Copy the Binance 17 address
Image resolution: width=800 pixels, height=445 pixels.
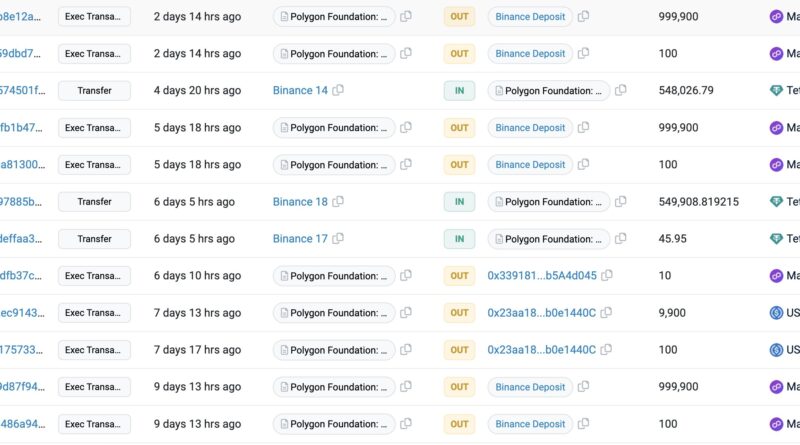(338, 239)
